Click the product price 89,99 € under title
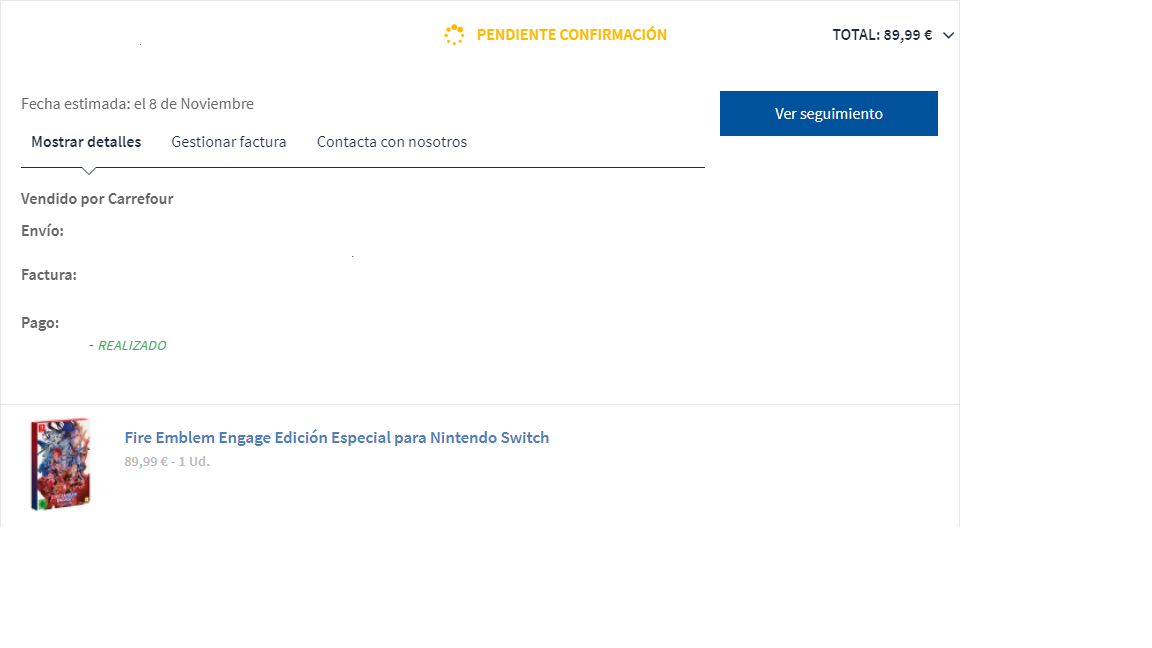Screen dimensions: 1152x648 tap(146, 461)
